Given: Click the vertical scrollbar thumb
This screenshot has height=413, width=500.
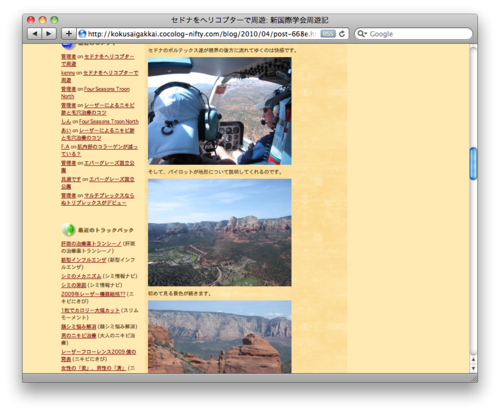Looking at the screenshot, I should tap(473, 164).
